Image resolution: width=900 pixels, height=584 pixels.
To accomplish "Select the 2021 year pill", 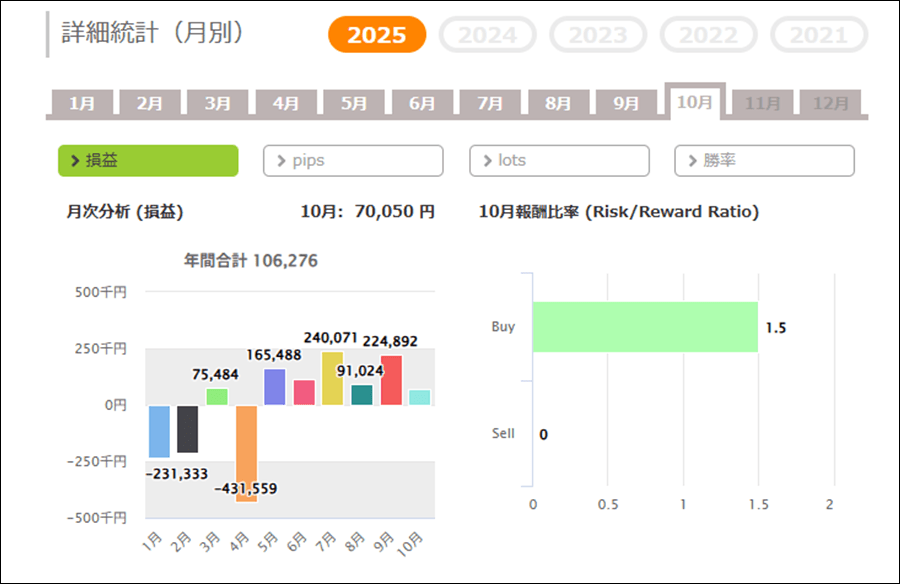I will coord(818,36).
